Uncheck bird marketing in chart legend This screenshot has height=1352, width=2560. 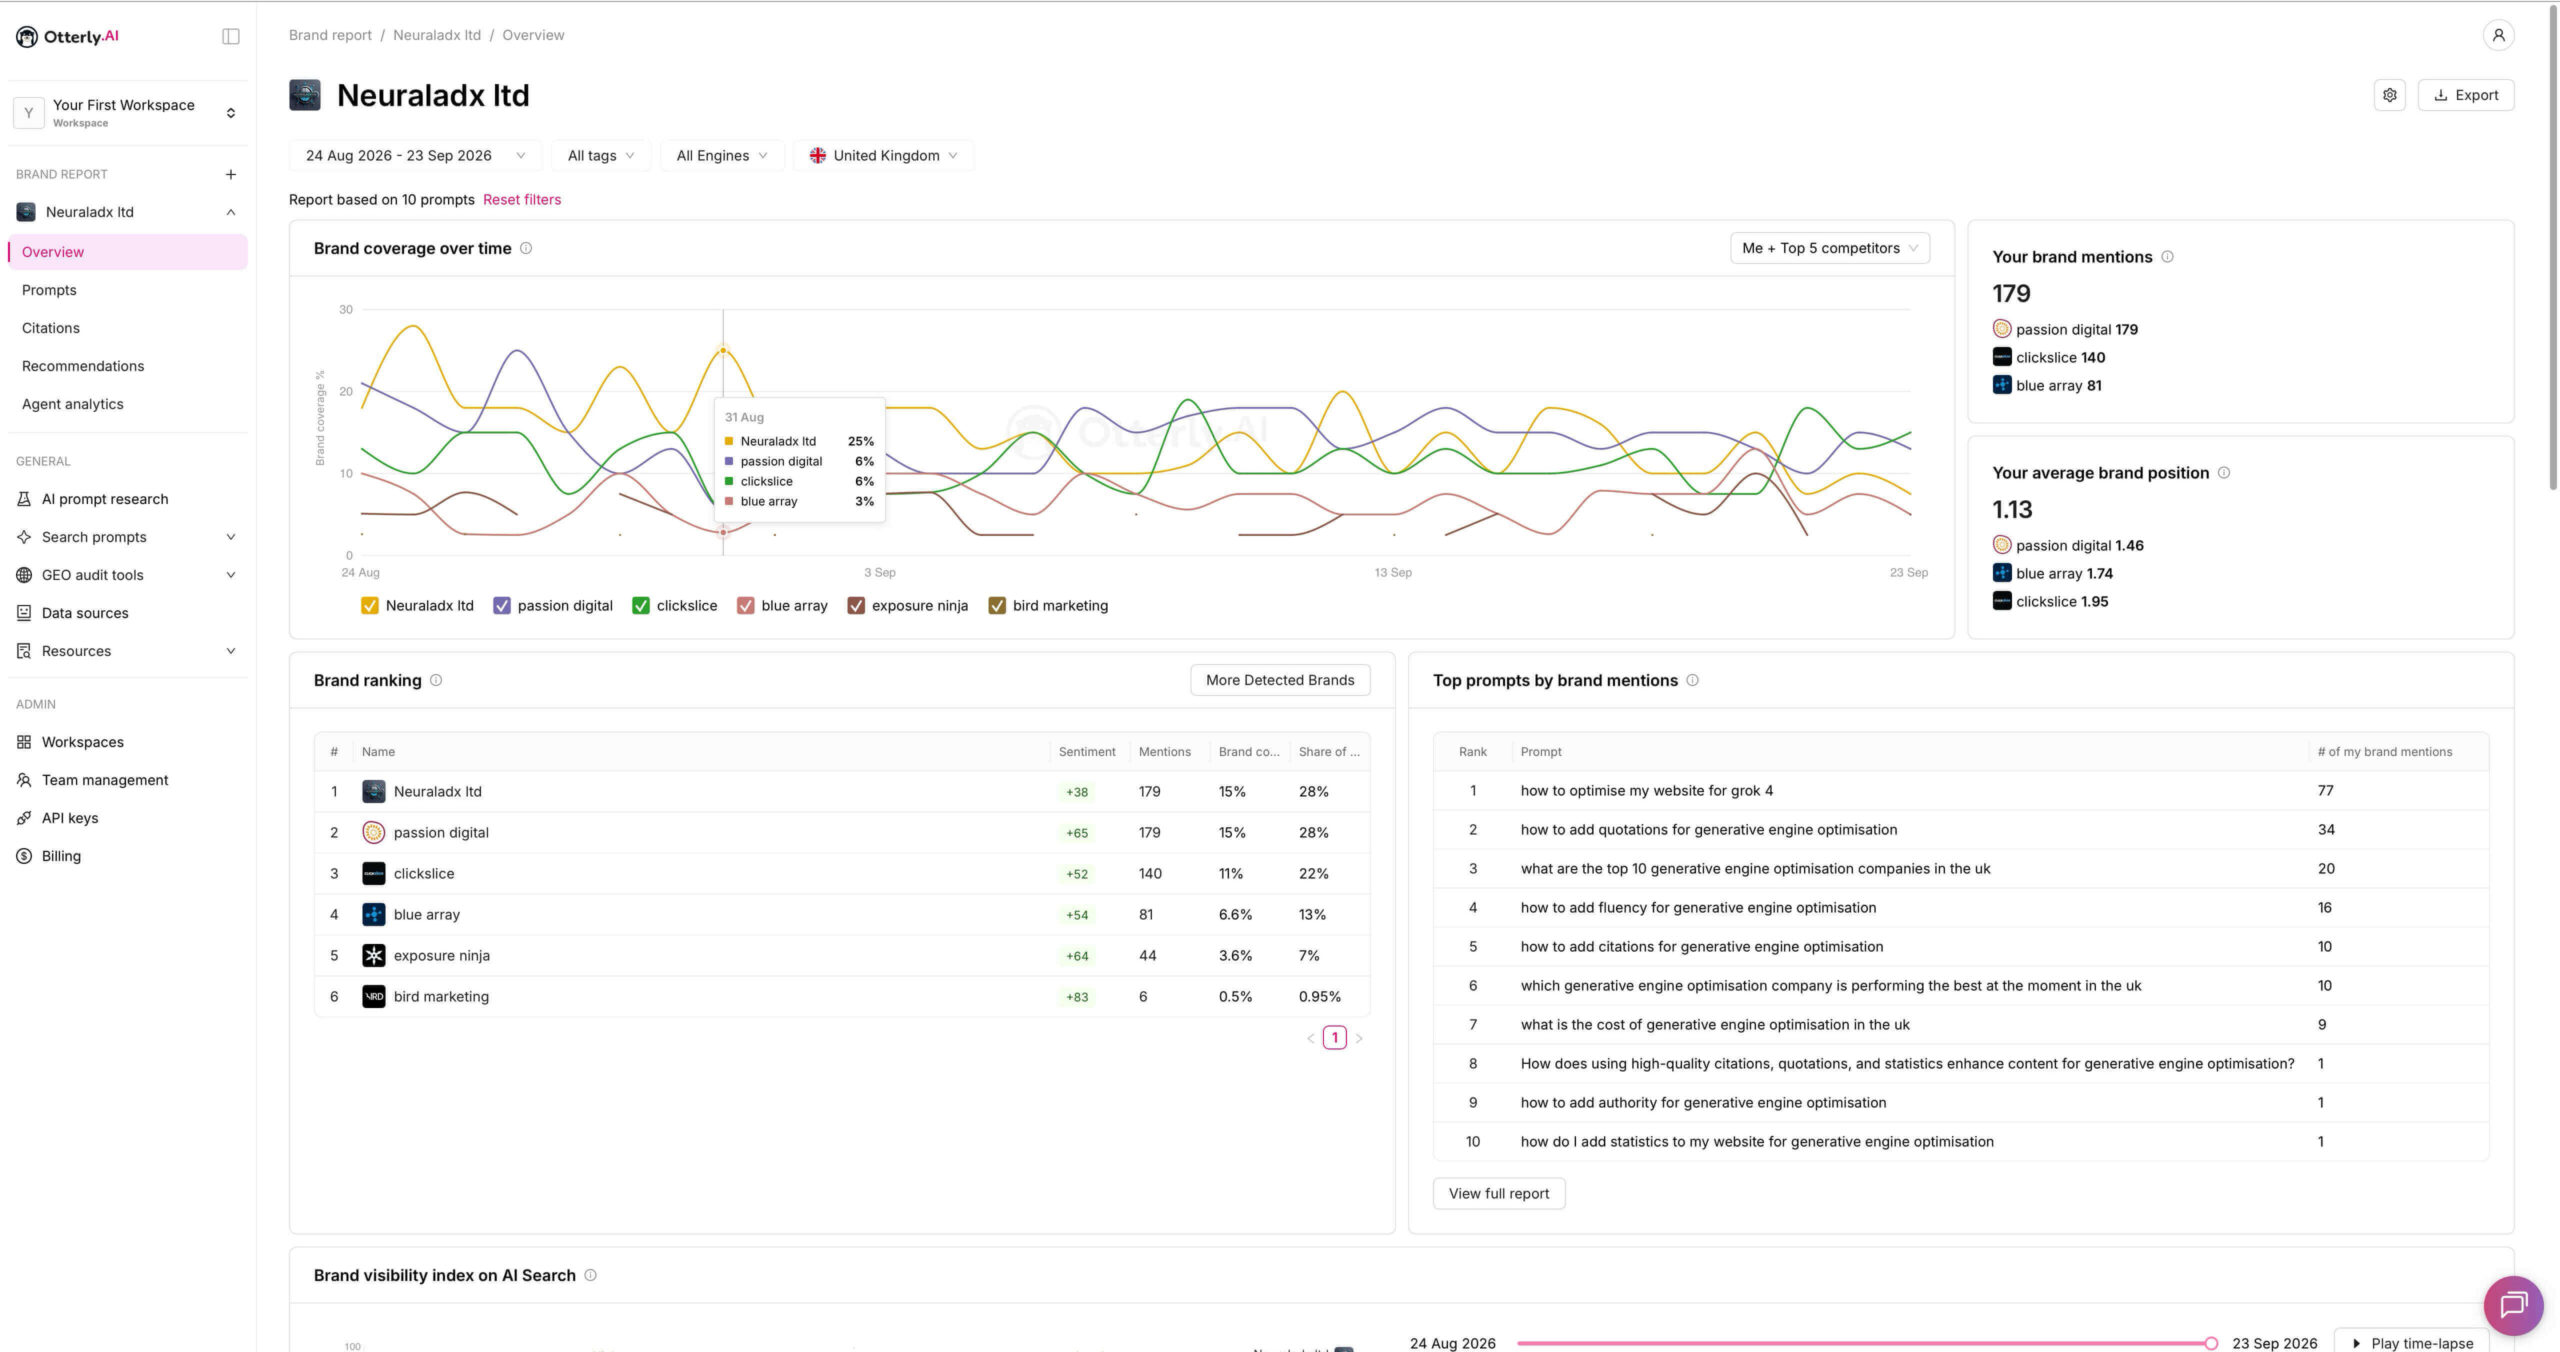click(997, 605)
